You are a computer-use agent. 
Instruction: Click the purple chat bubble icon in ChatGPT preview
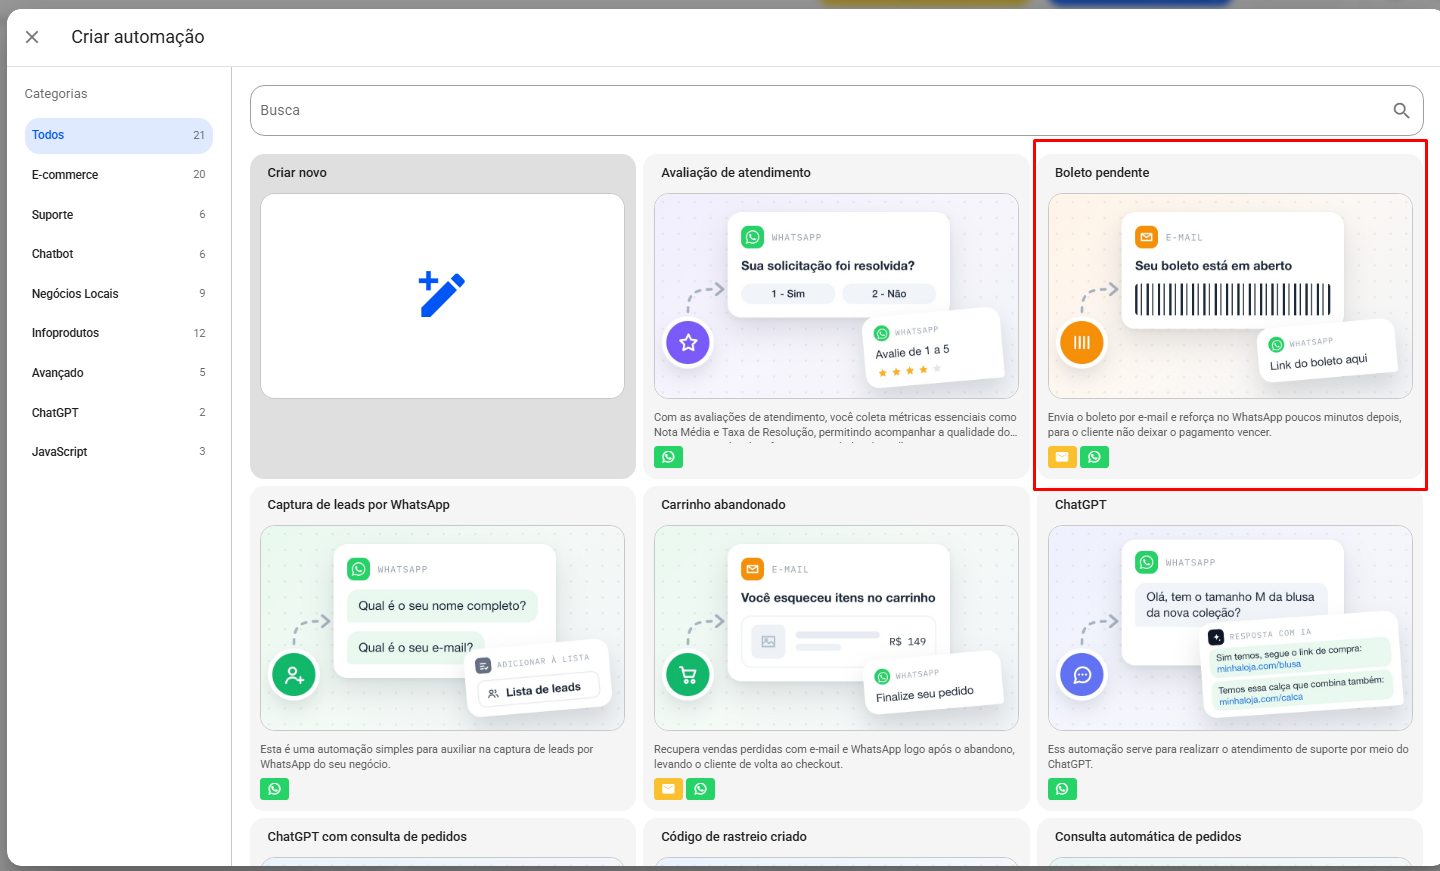point(1082,675)
